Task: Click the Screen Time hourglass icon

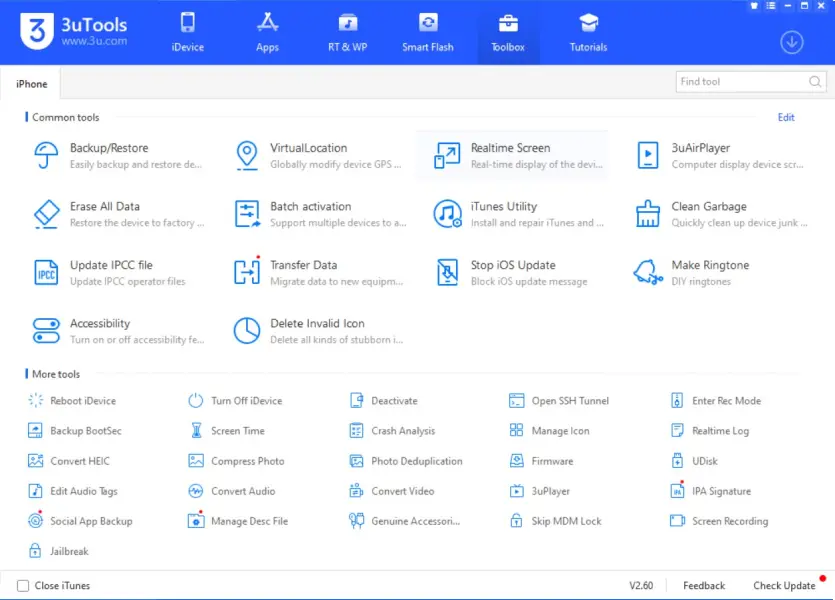Action: pos(197,430)
